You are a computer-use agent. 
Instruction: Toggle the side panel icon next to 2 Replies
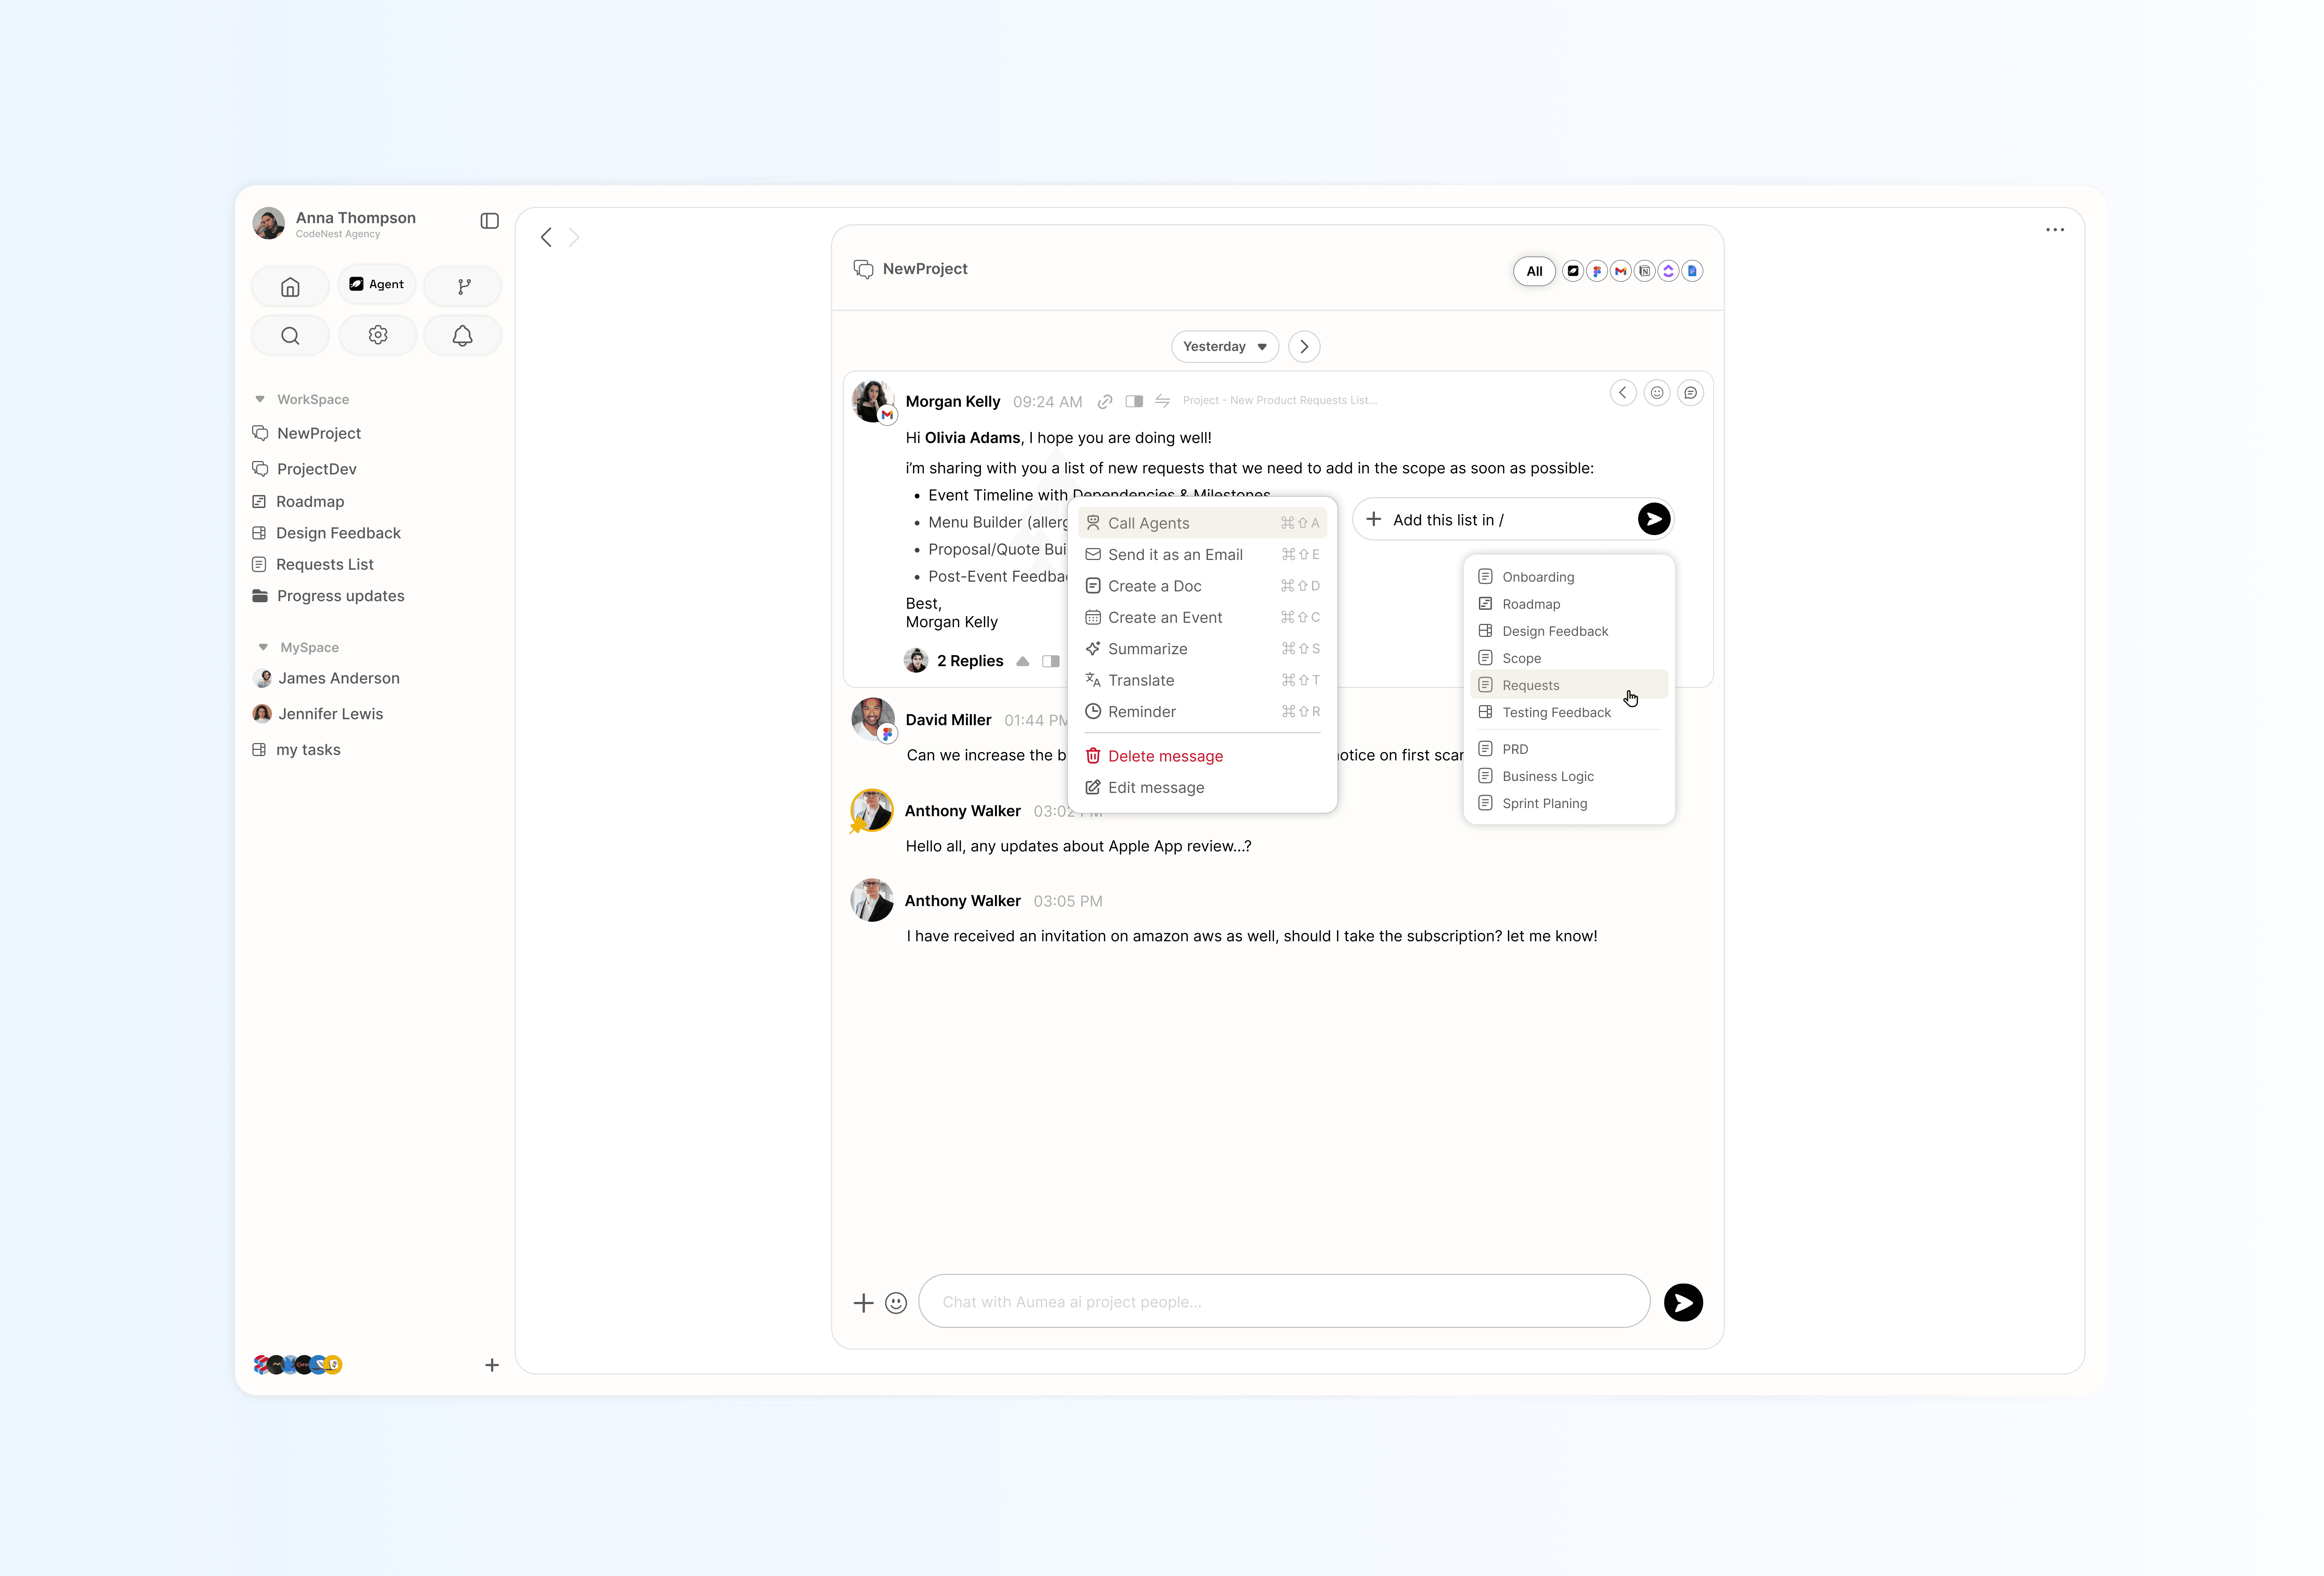tap(1051, 661)
